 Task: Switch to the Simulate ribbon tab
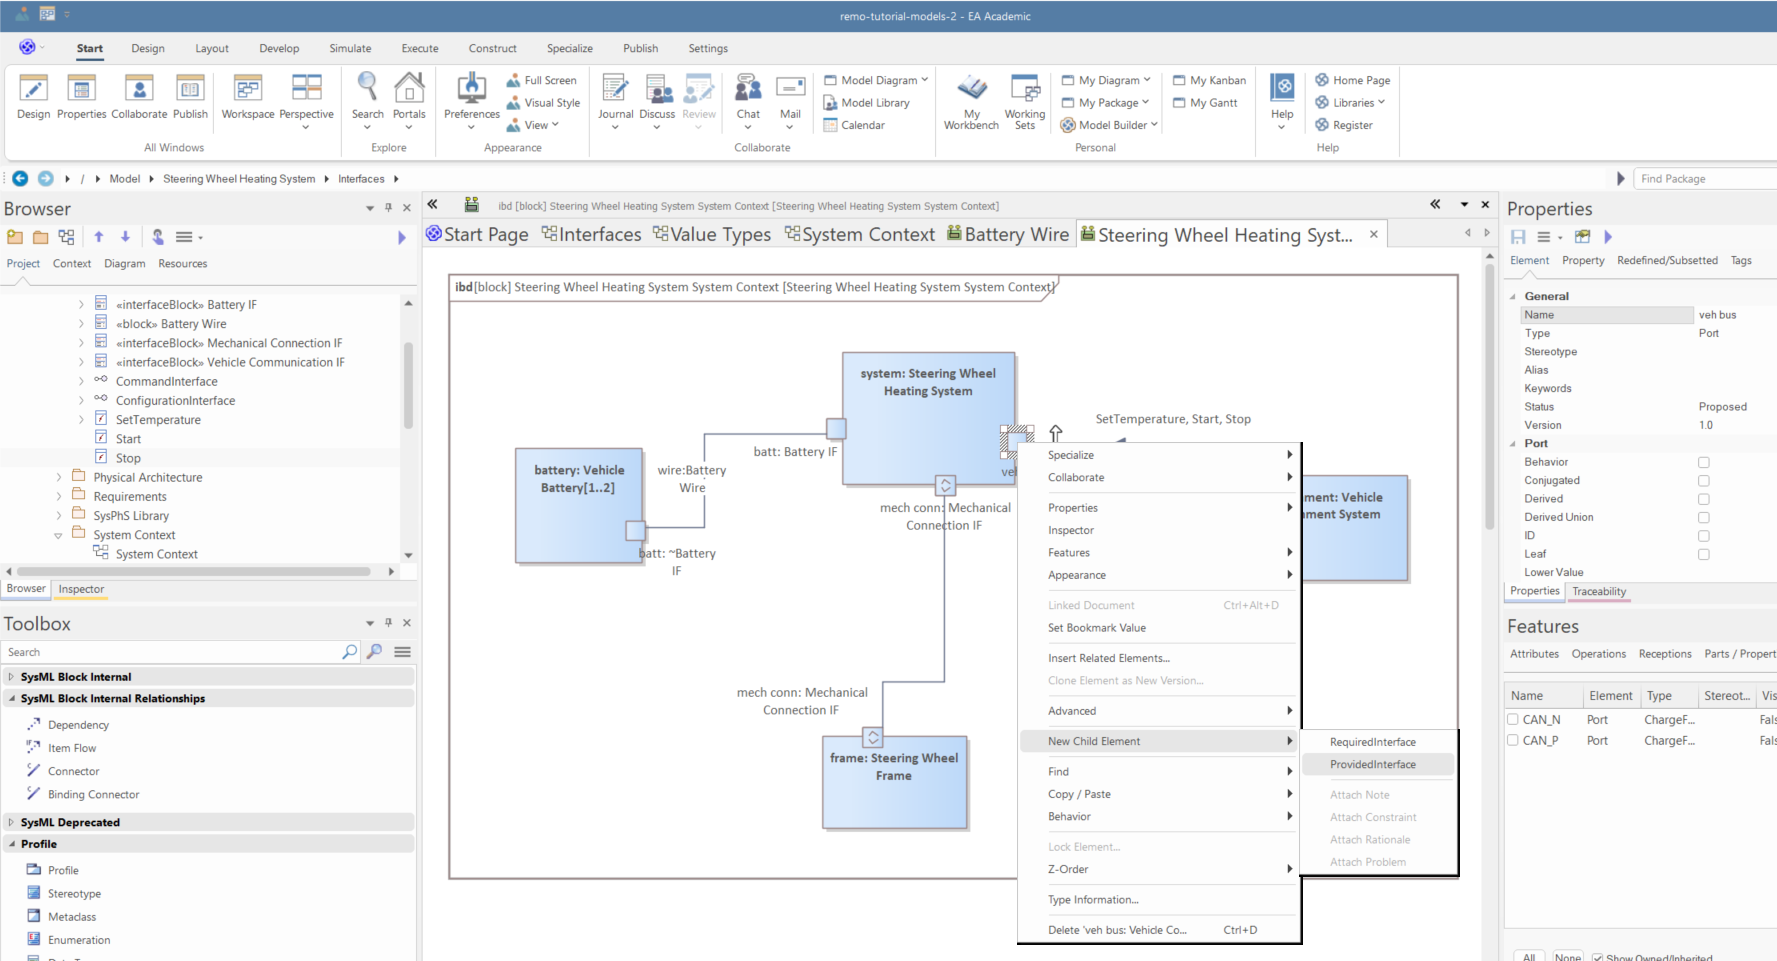click(x=350, y=48)
